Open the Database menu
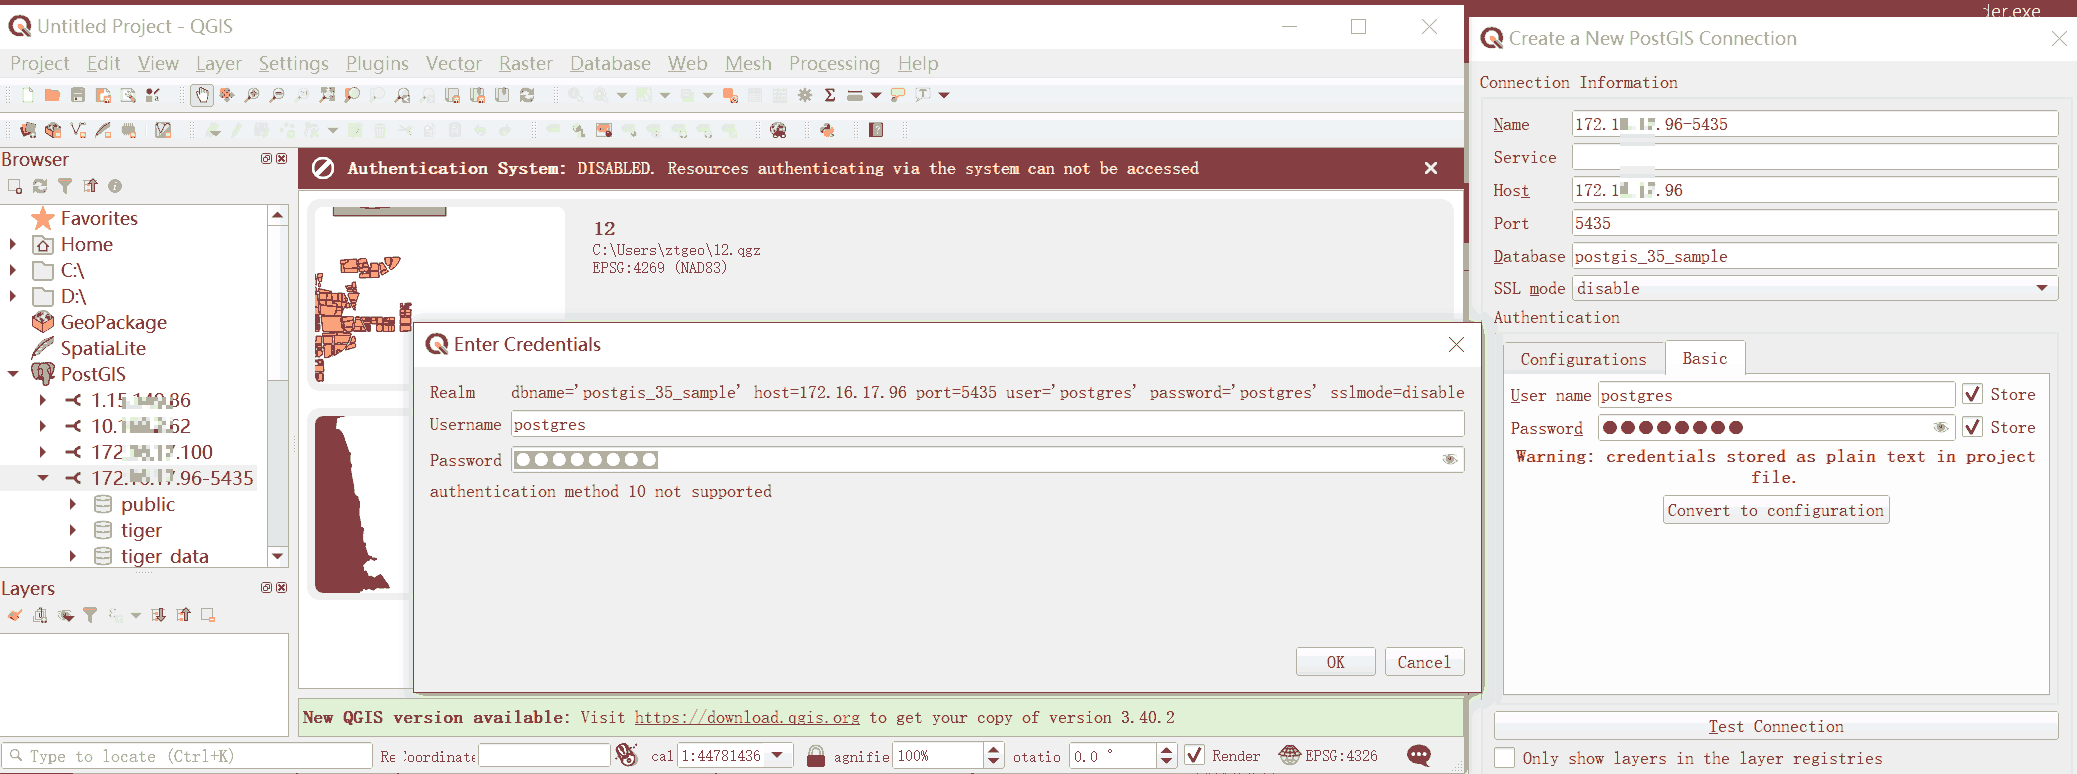Viewport: 2077px width, 774px height. 610,63
